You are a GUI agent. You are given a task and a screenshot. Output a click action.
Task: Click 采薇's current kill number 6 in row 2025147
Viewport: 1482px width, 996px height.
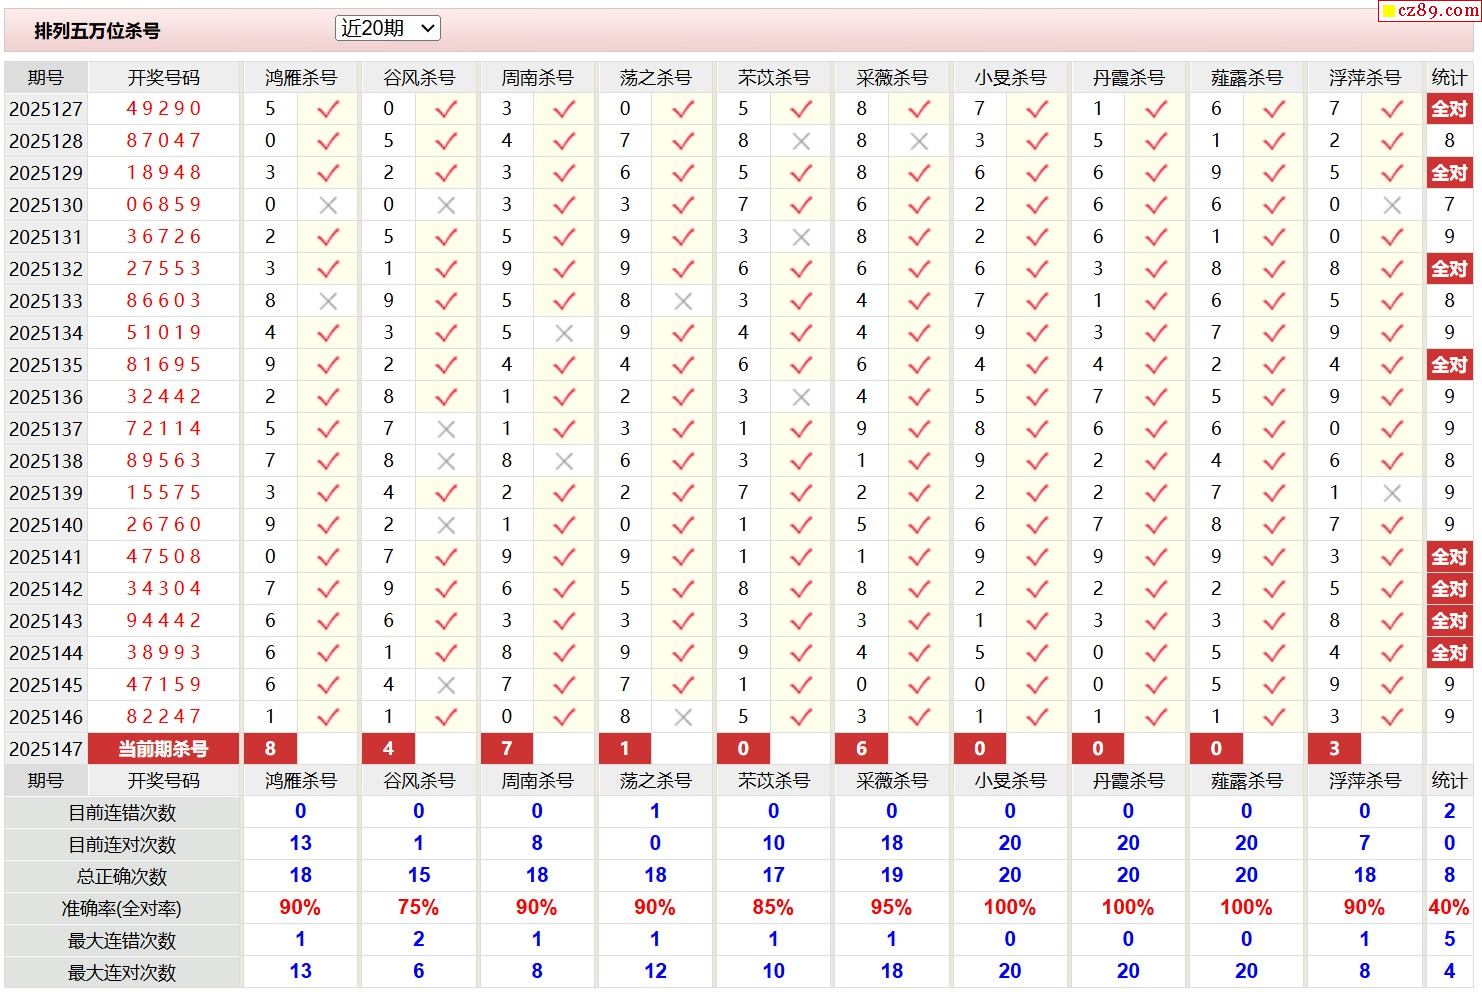861,749
